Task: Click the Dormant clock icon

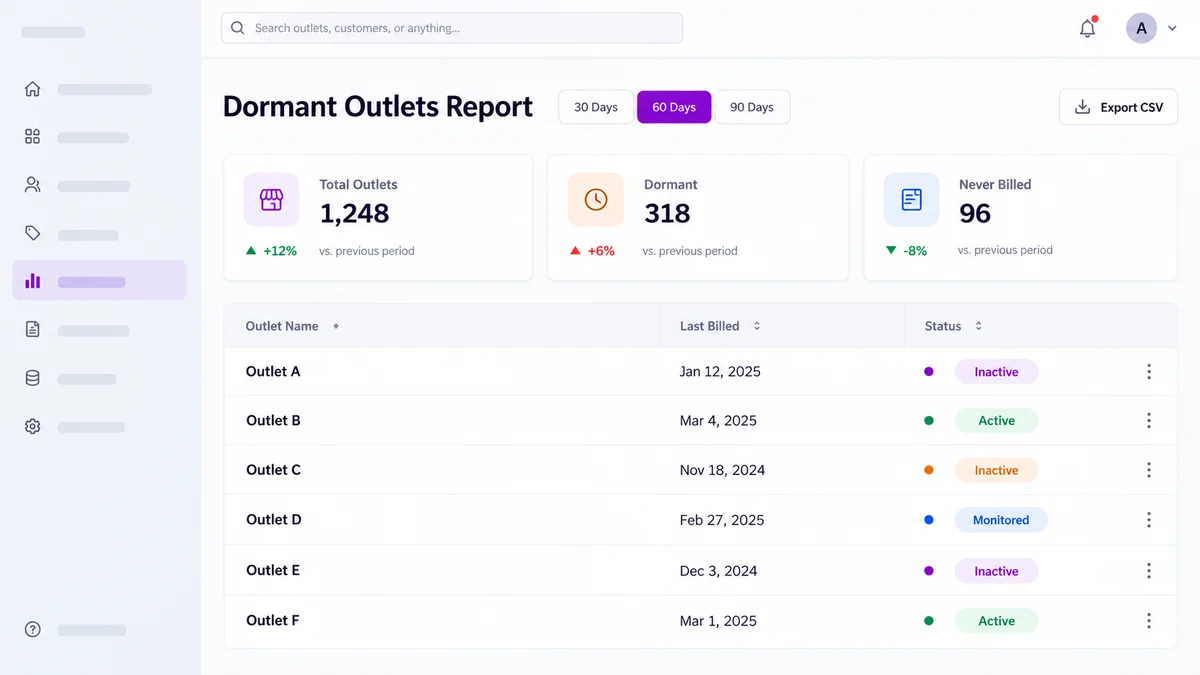Action: [596, 199]
